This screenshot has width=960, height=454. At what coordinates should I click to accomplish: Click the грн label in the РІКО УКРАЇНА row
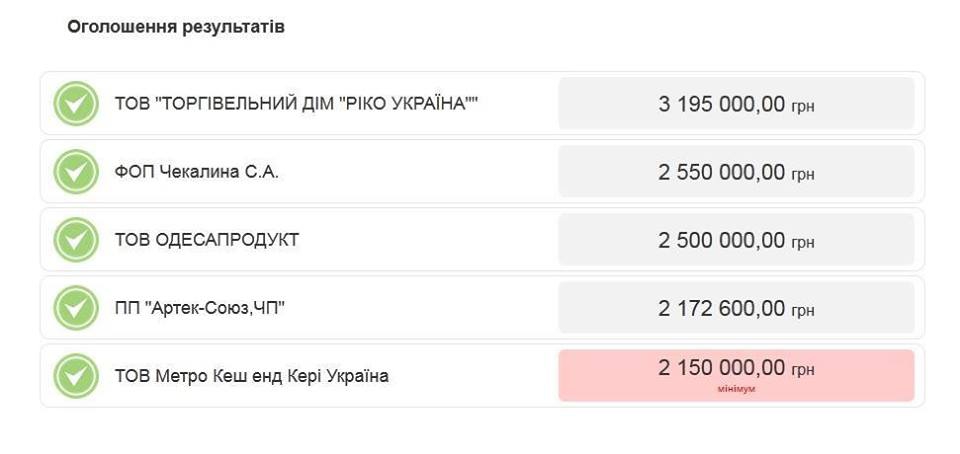[803, 108]
